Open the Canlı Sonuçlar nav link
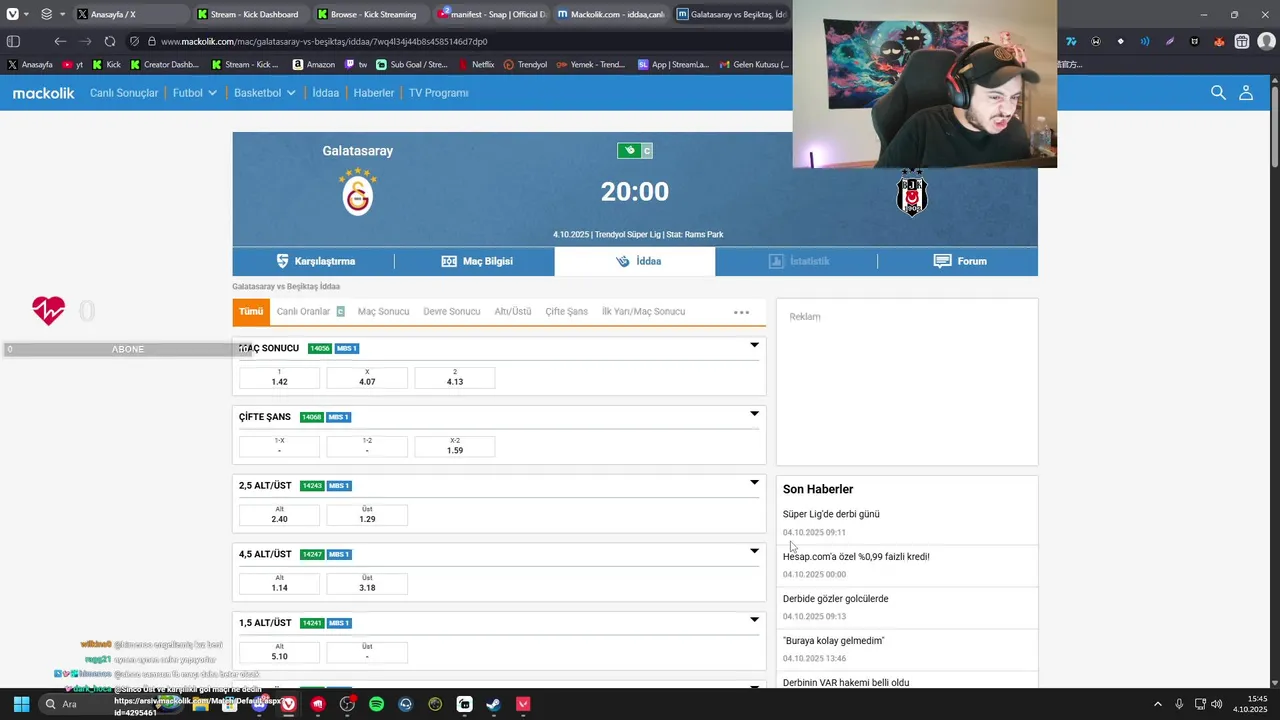Image resolution: width=1280 pixels, height=720 pixels. [124, 93]
